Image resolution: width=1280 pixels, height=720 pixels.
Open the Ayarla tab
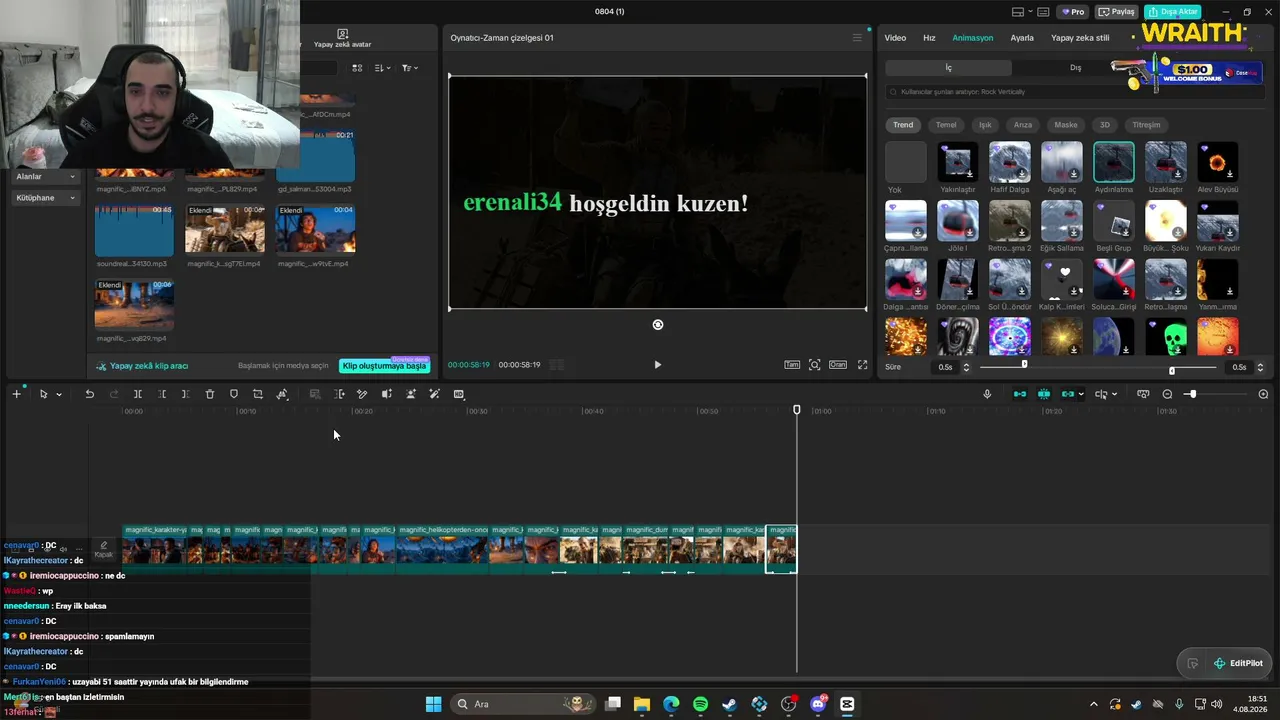tap(1022, 38)
